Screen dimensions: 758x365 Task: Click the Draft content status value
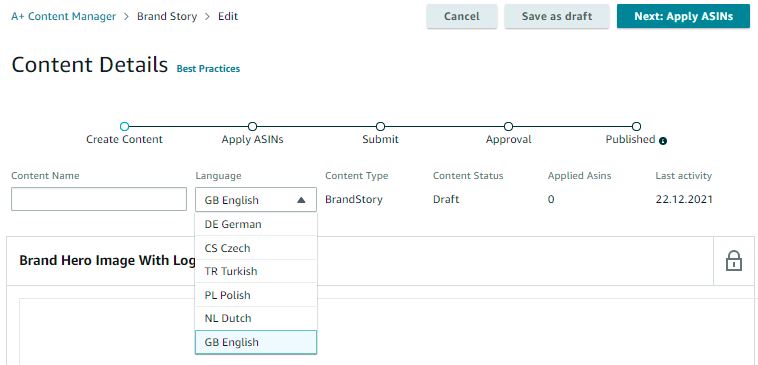(x=446, y=199)
